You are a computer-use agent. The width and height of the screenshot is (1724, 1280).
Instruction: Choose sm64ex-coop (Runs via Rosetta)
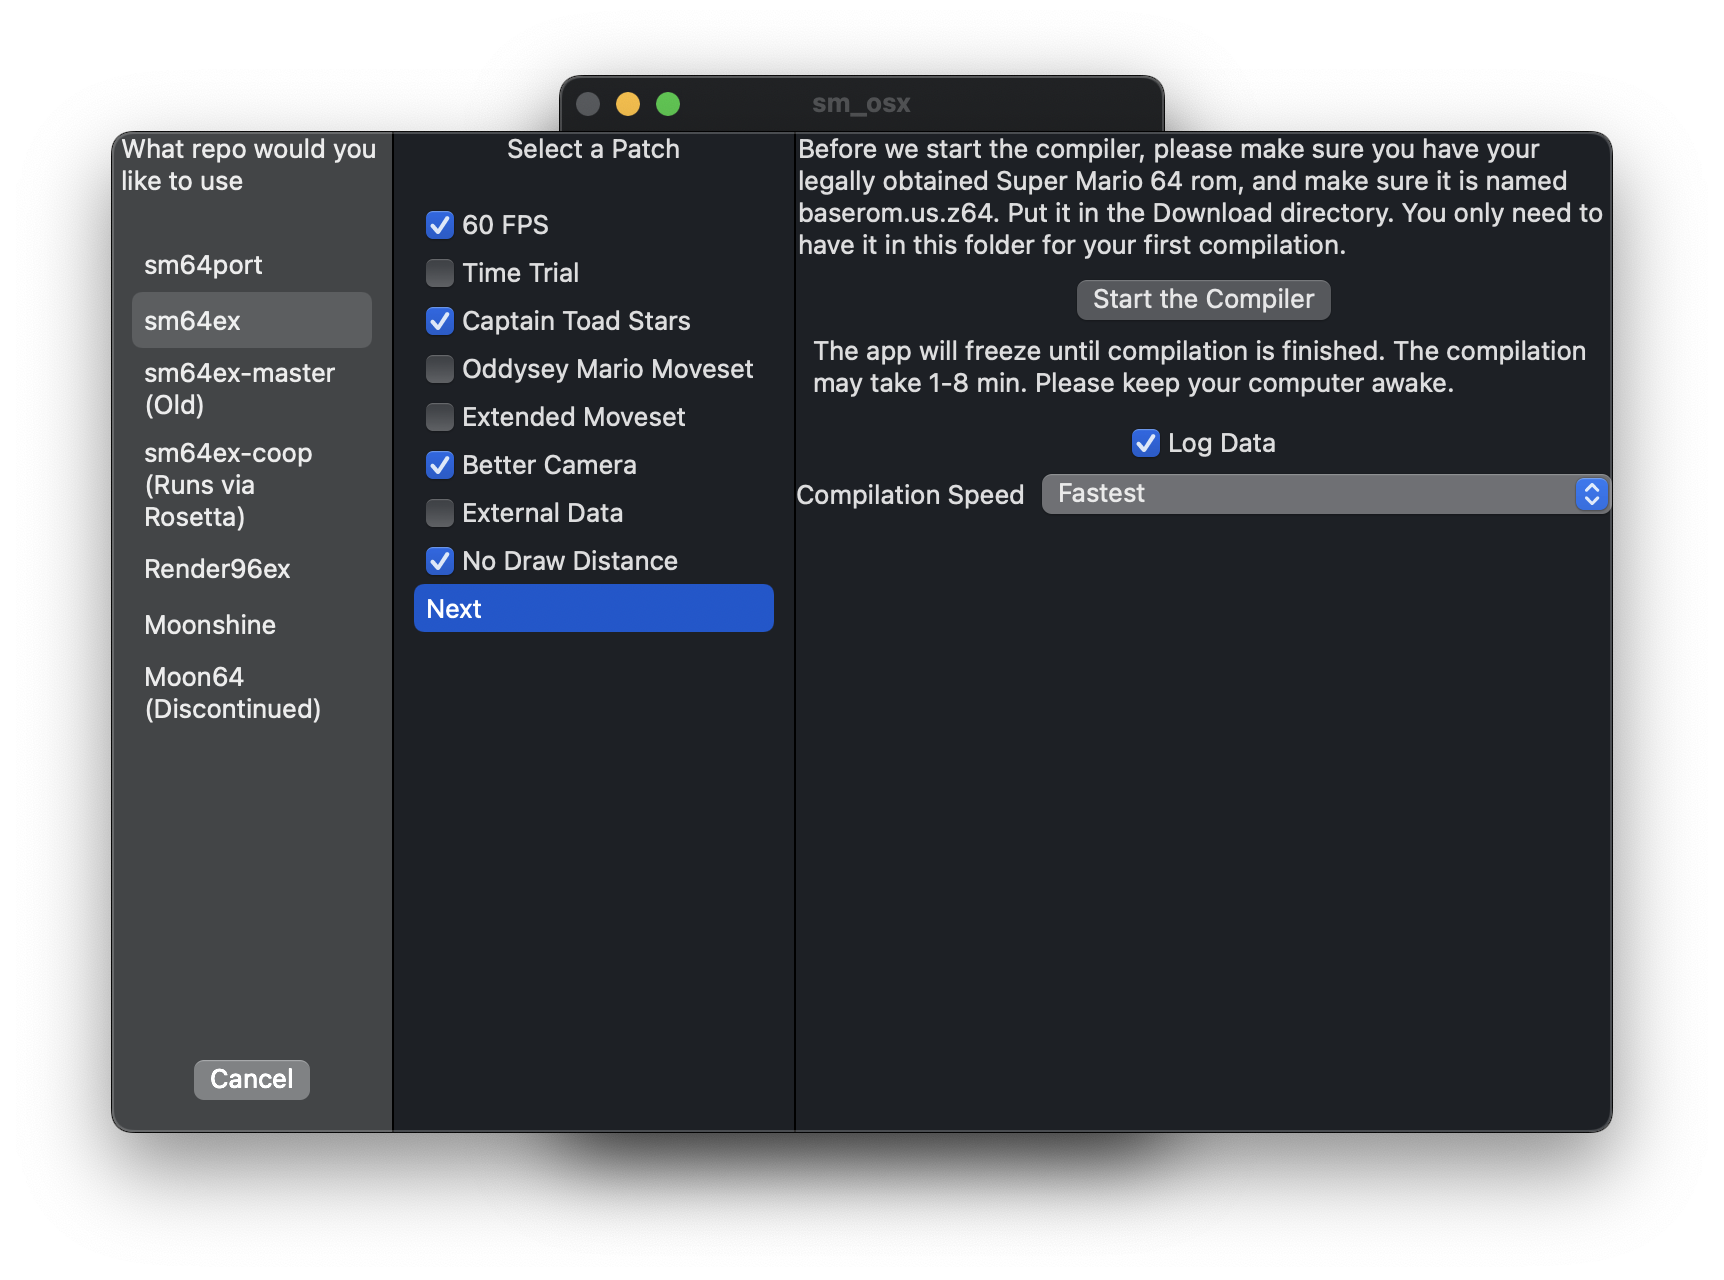coord(252,485)
